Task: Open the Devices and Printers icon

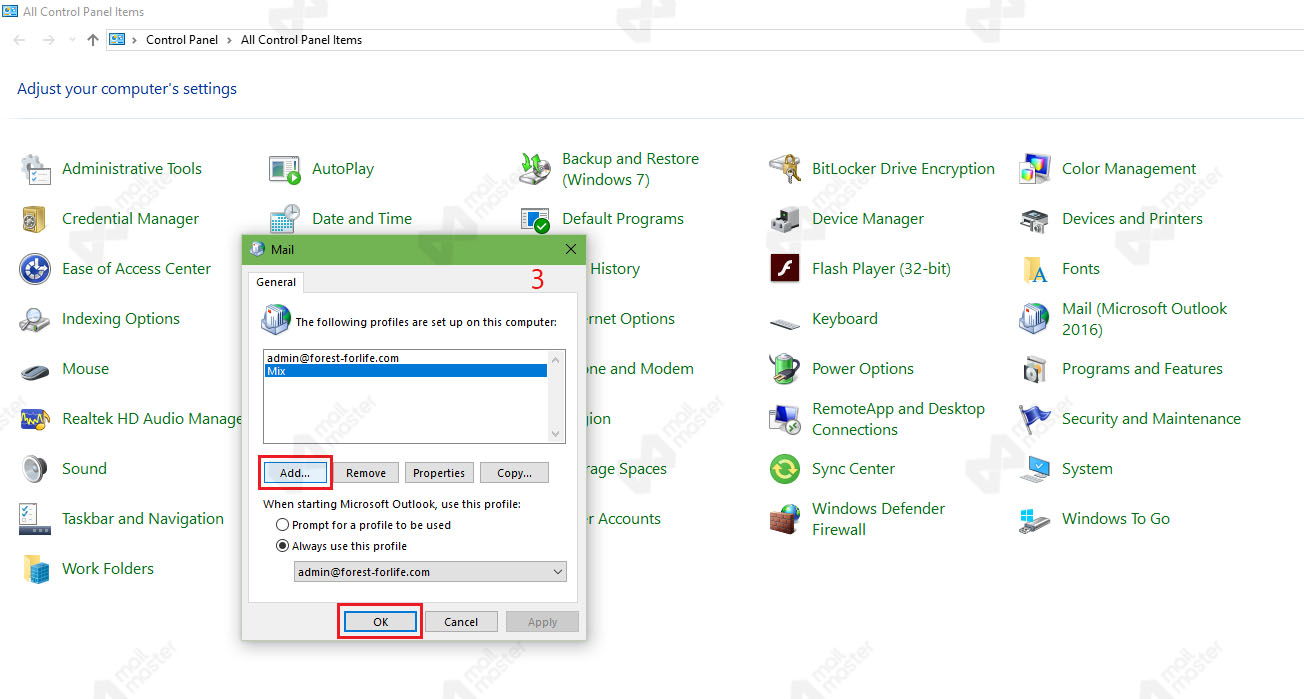Action: pos(1035,219)
